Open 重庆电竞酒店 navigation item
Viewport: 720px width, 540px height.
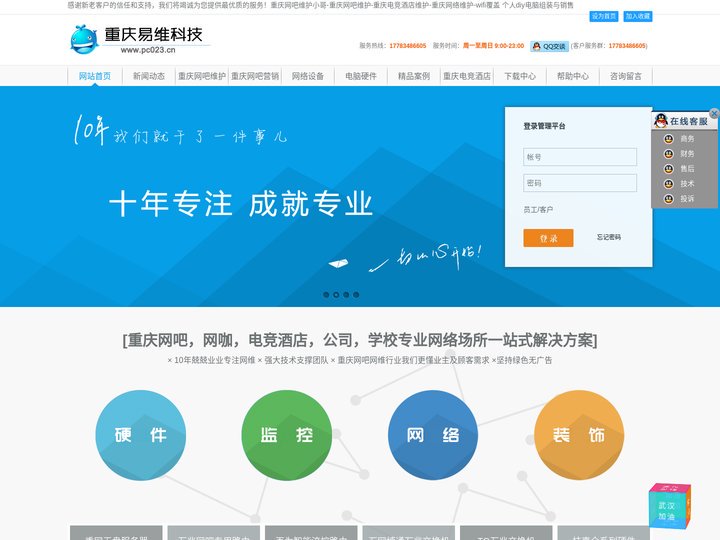pyautogui.click(x=467, y=76)
